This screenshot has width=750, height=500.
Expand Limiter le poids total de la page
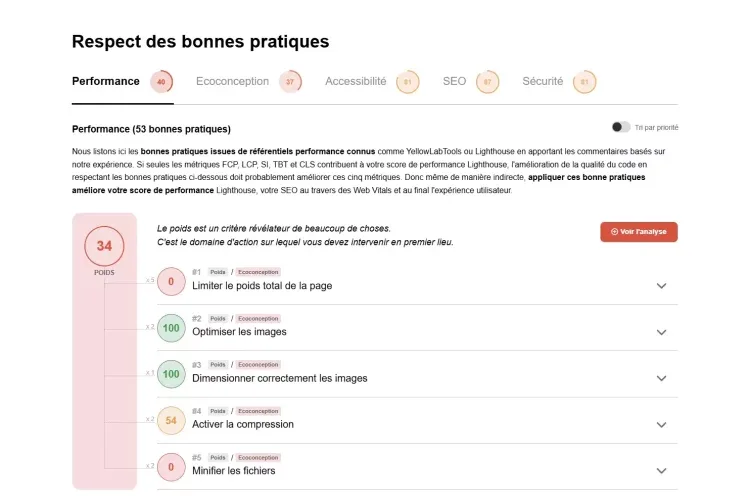pos(661,286)
